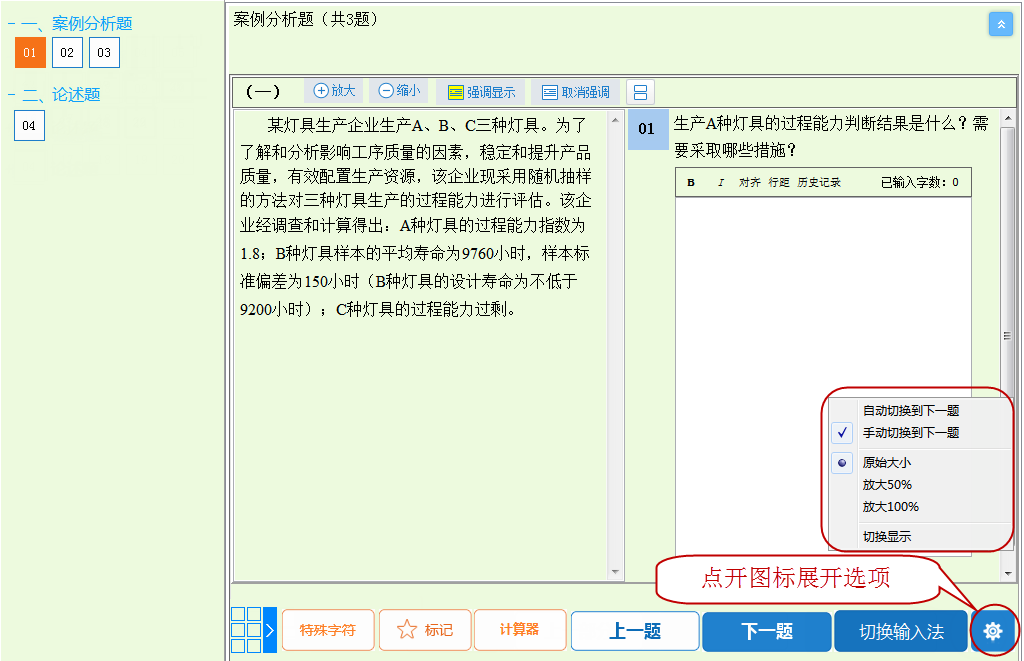Image resolution: width=1024 pixels, height=661 pixels.
Task: Open the settings gear options
Action: (993, 631)
